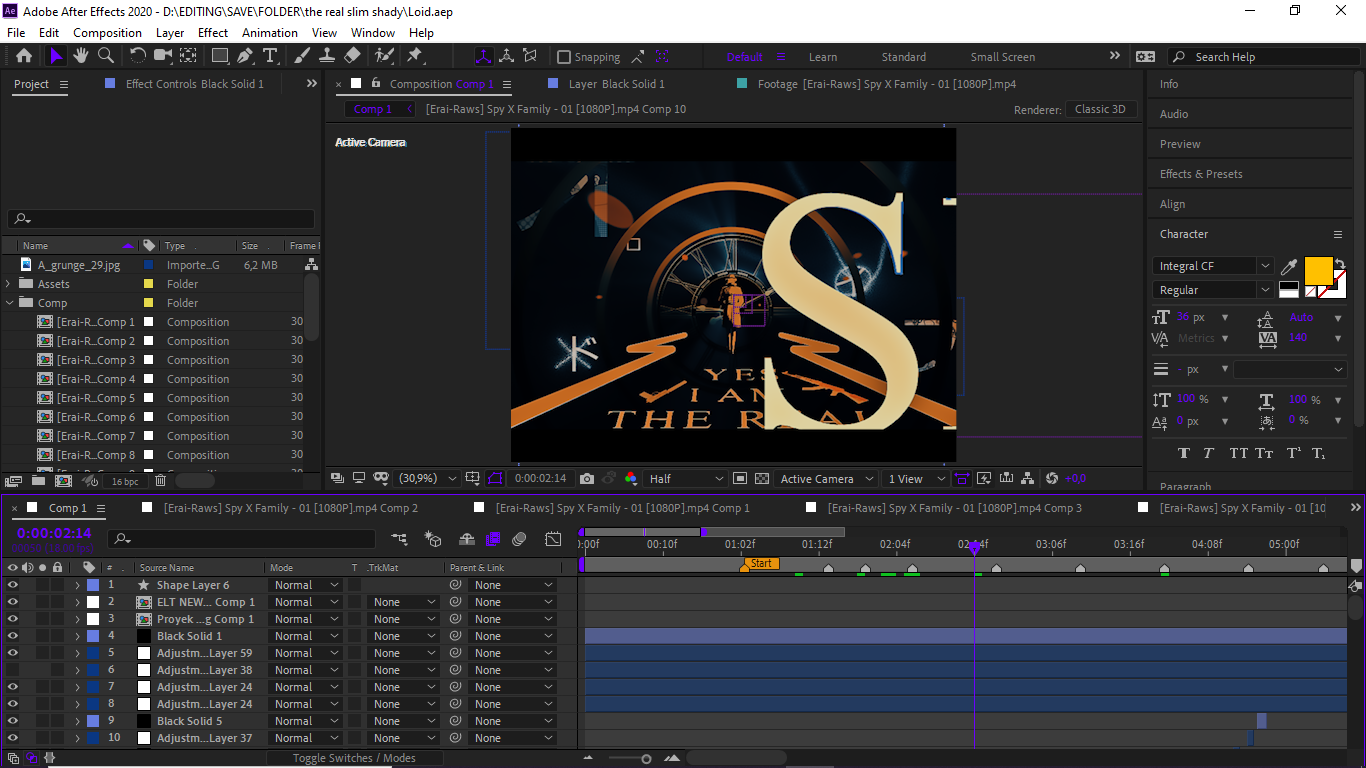The height and width of the screenshot is (768, 1366).
Task: Toggle the Frame Blending switch in timeline
Action: click(492, 539)
